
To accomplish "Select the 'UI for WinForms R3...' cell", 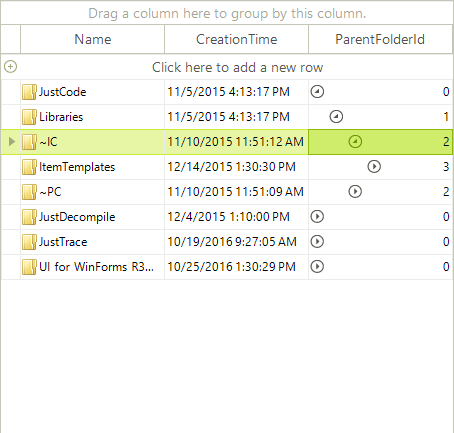I will [x=92, y=267].
